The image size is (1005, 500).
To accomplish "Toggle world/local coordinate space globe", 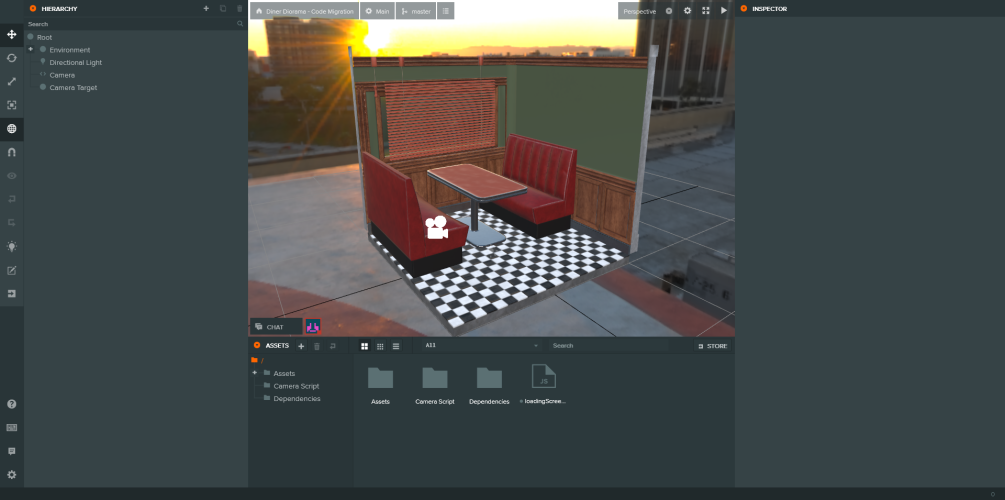I will [12, 129].
